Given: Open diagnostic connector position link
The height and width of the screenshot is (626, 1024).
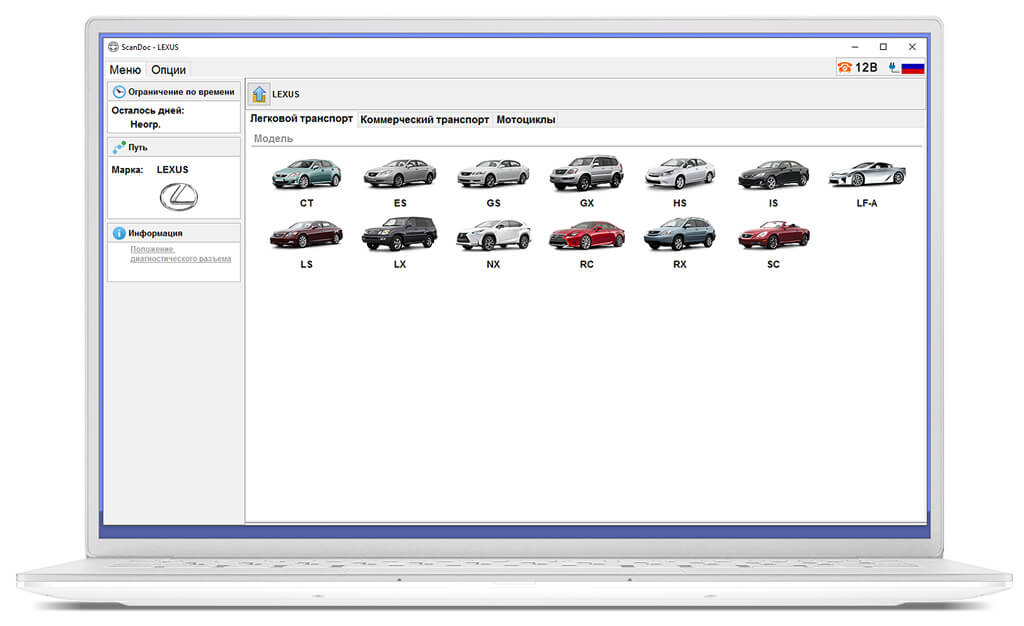Looking at the screenshot, I should point(180,254).
